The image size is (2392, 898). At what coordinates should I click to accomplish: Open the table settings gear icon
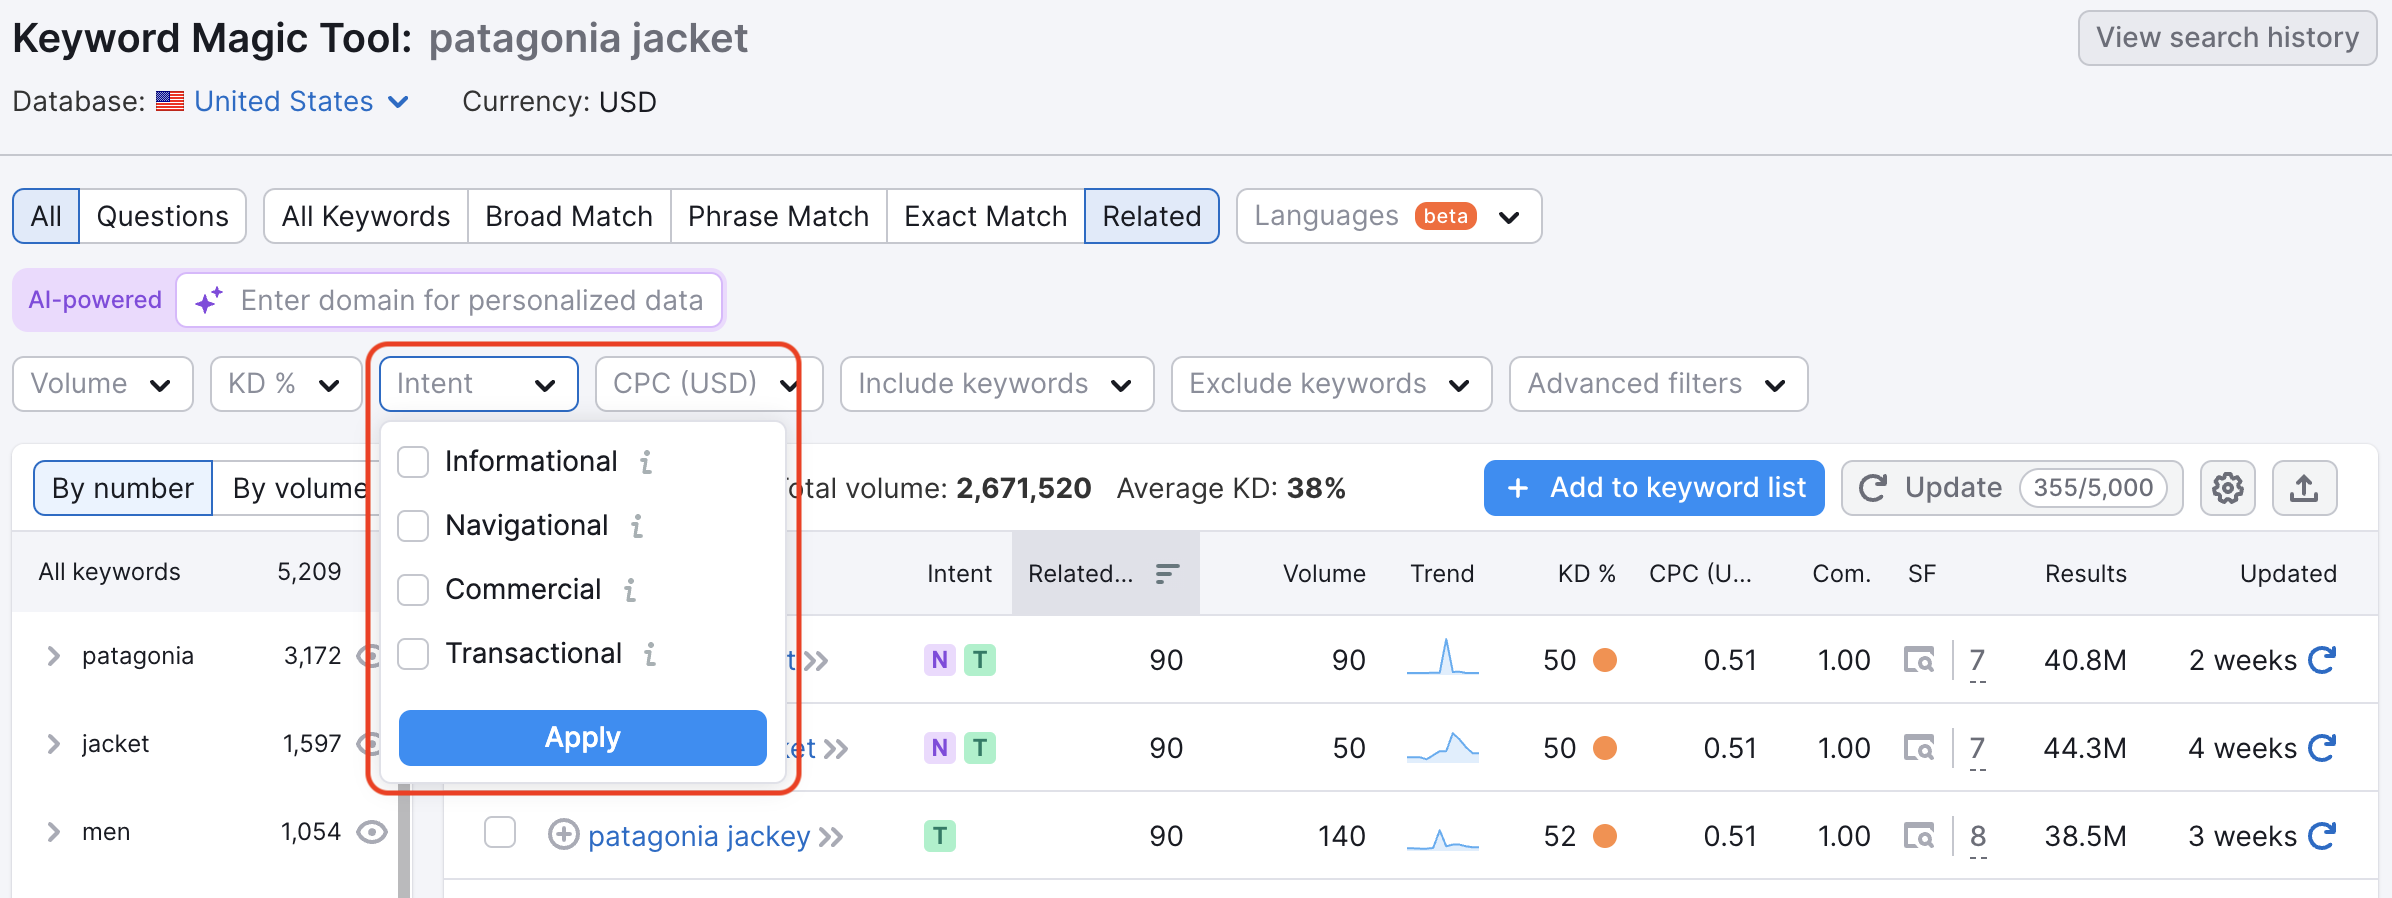point(2227,488)
